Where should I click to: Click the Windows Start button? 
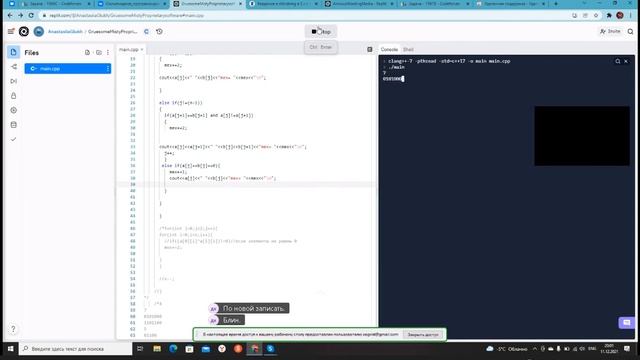point(10,349)
